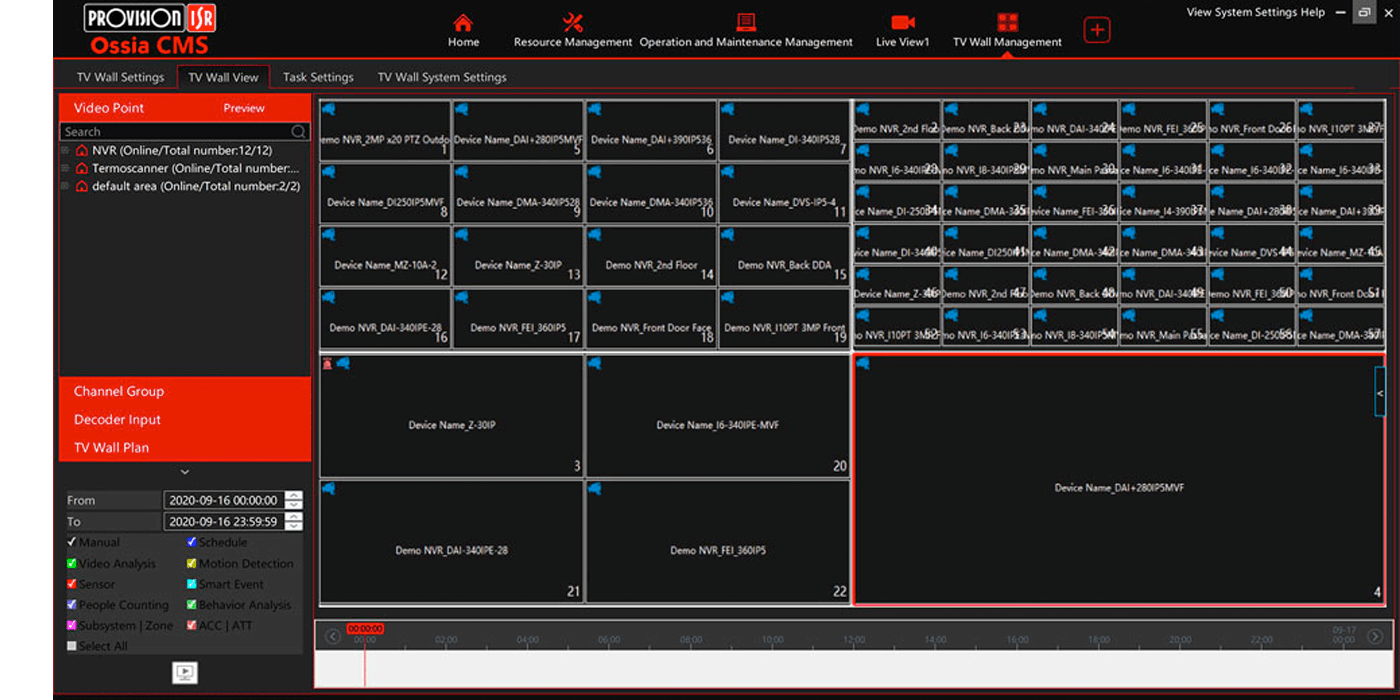Image resolution: width=1400 pixels, height=700 pixels.
Task: Toggle the Manual record checkbox
Action: [72, 542]
